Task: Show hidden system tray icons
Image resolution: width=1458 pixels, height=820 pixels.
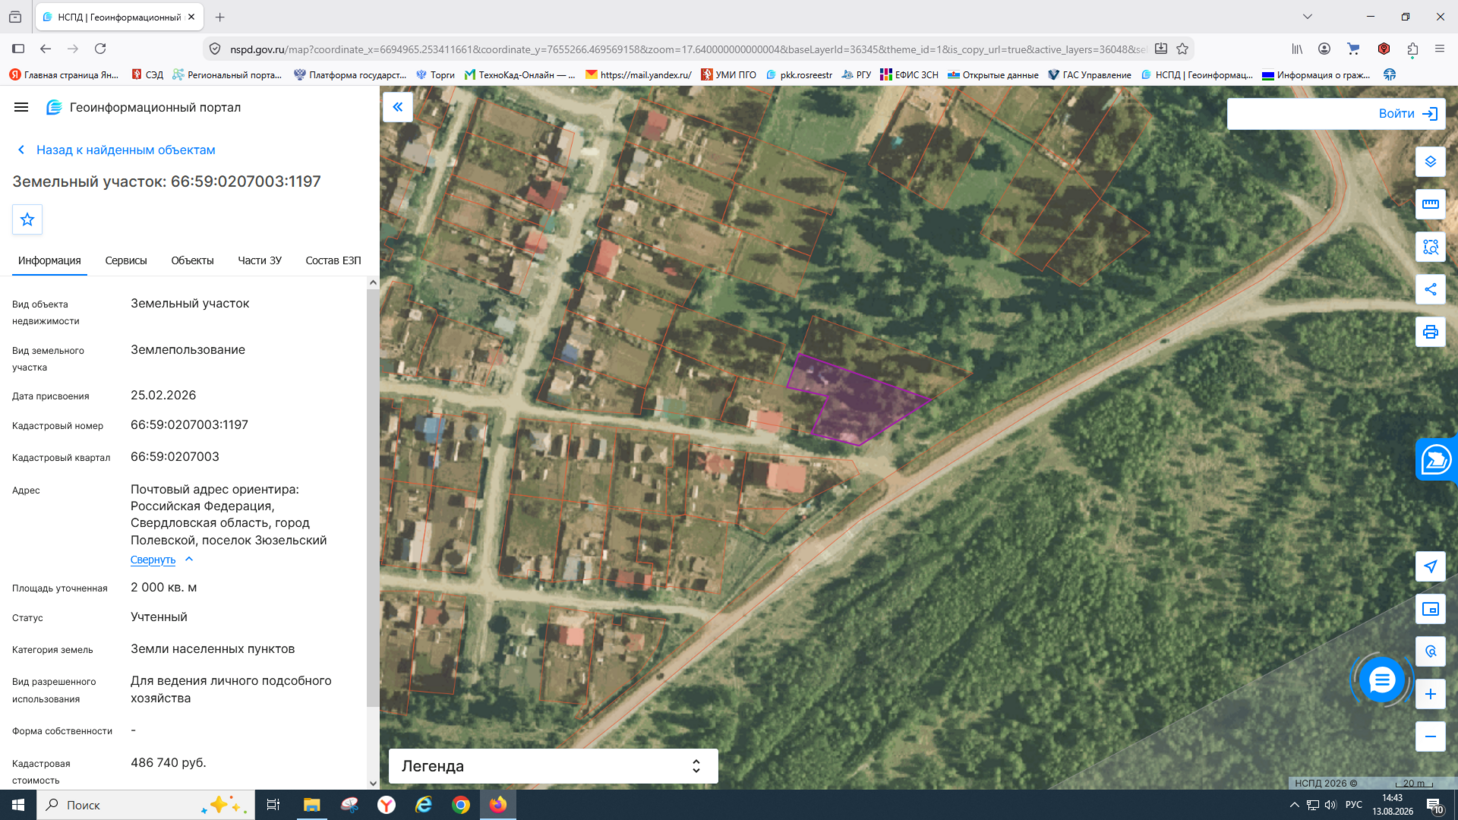Action: coord(1294,805)
